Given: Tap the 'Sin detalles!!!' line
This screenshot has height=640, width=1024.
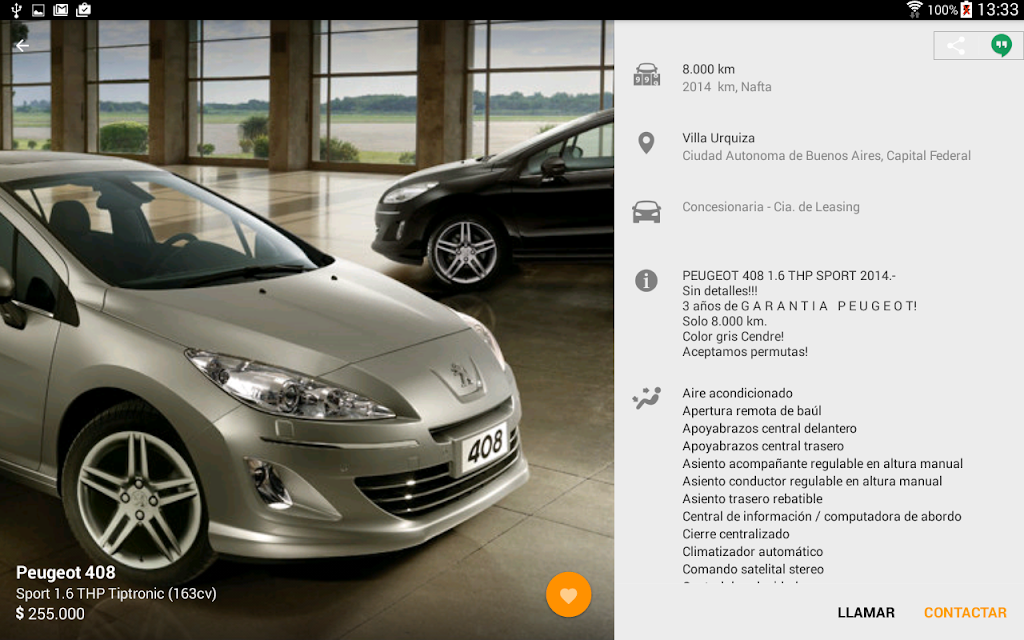Looking at the screenshot, I should [x=720, y=291].
